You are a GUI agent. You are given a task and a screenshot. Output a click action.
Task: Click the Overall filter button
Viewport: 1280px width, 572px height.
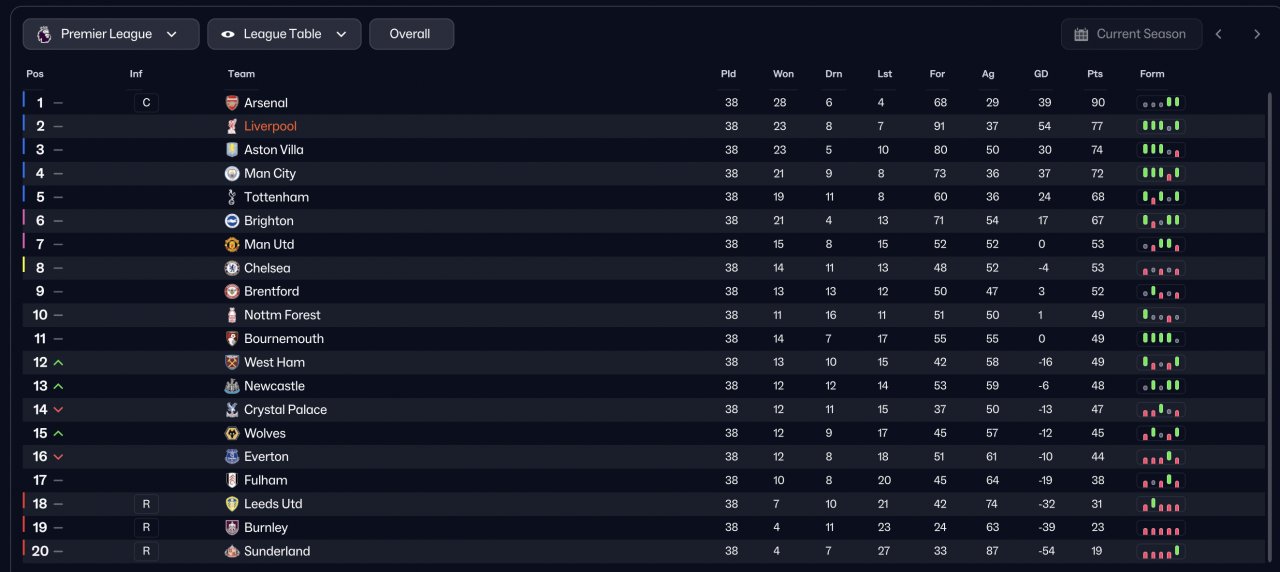[411, 34]
